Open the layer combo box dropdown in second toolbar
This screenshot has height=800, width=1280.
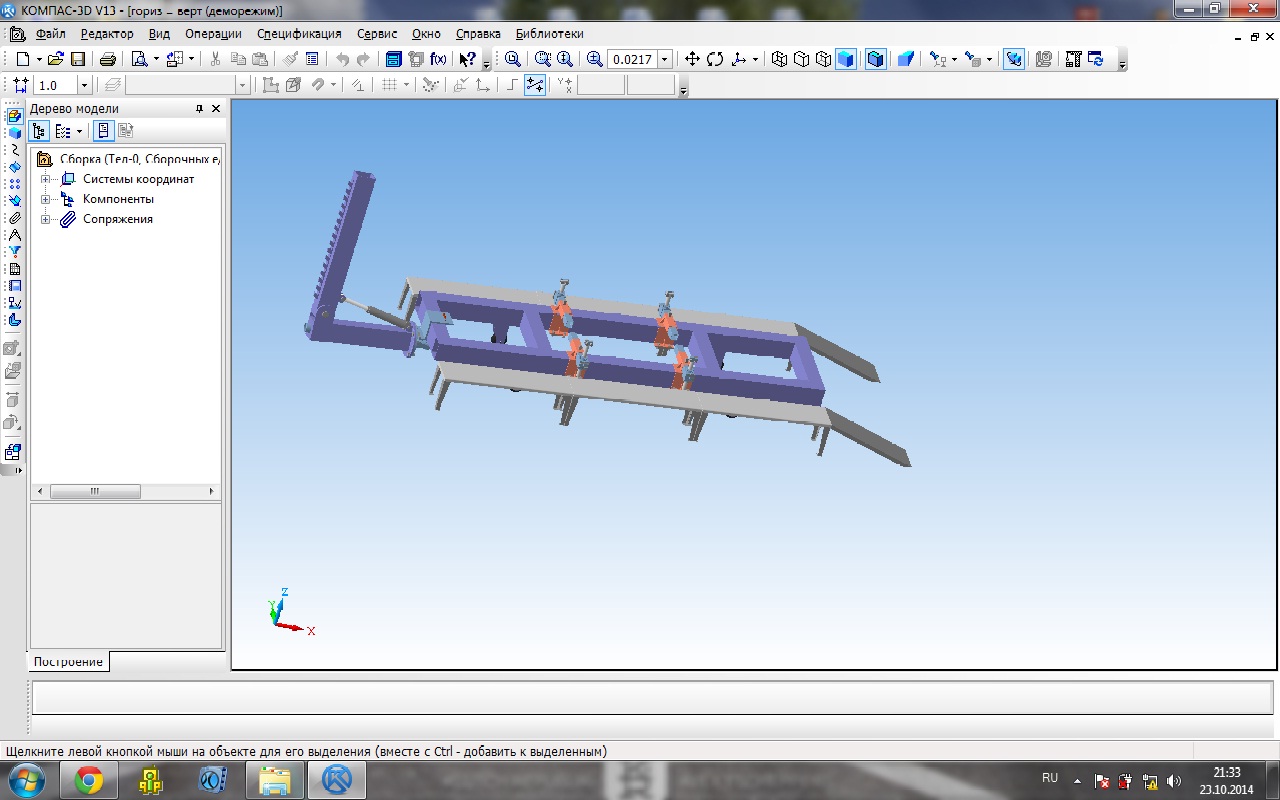point(241,85)
